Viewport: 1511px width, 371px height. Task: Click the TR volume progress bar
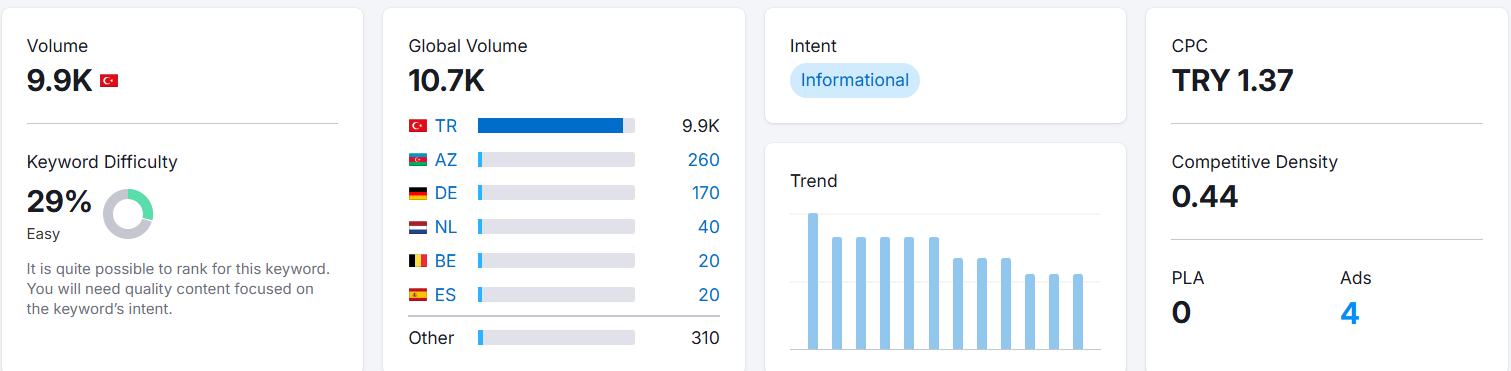(556, 126)
